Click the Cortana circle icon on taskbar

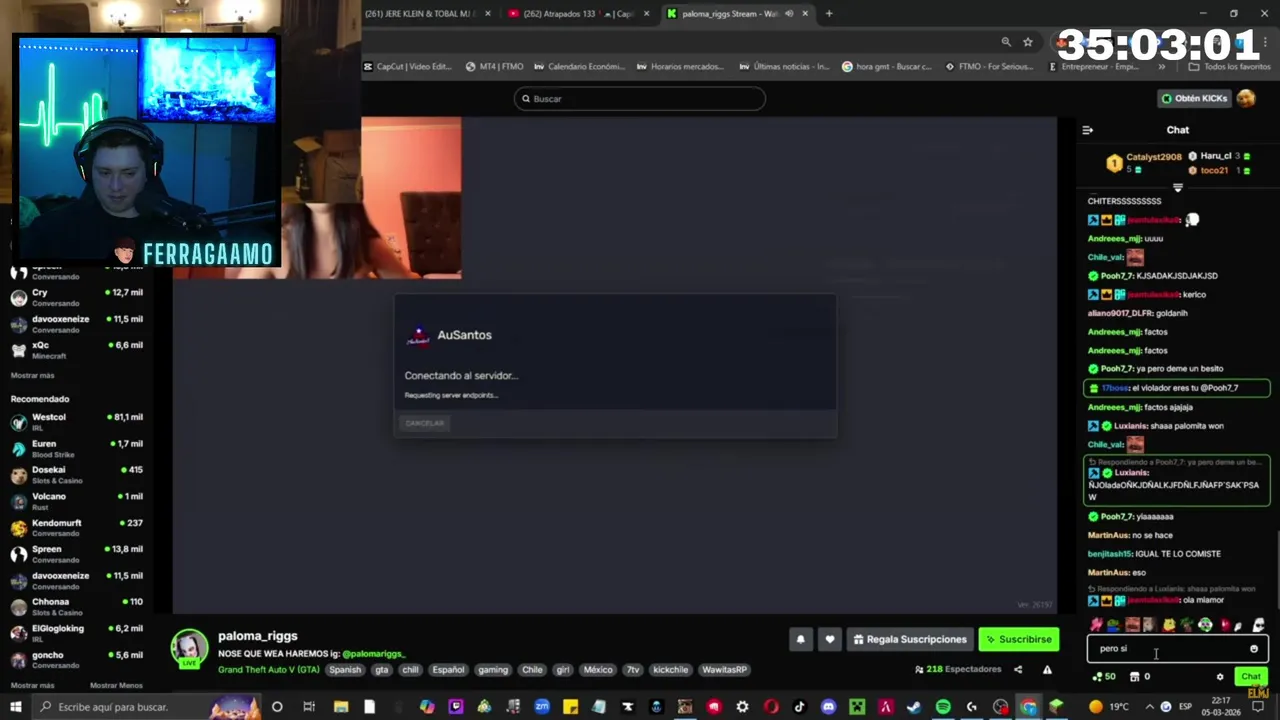click(x=277, y=707)
